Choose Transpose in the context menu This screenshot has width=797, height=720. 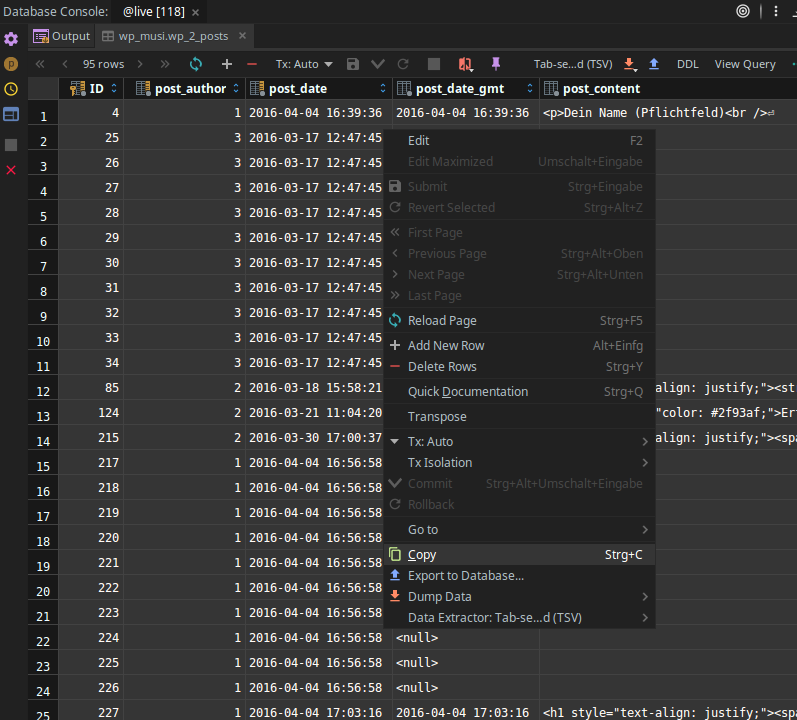(x=437, y=416)
